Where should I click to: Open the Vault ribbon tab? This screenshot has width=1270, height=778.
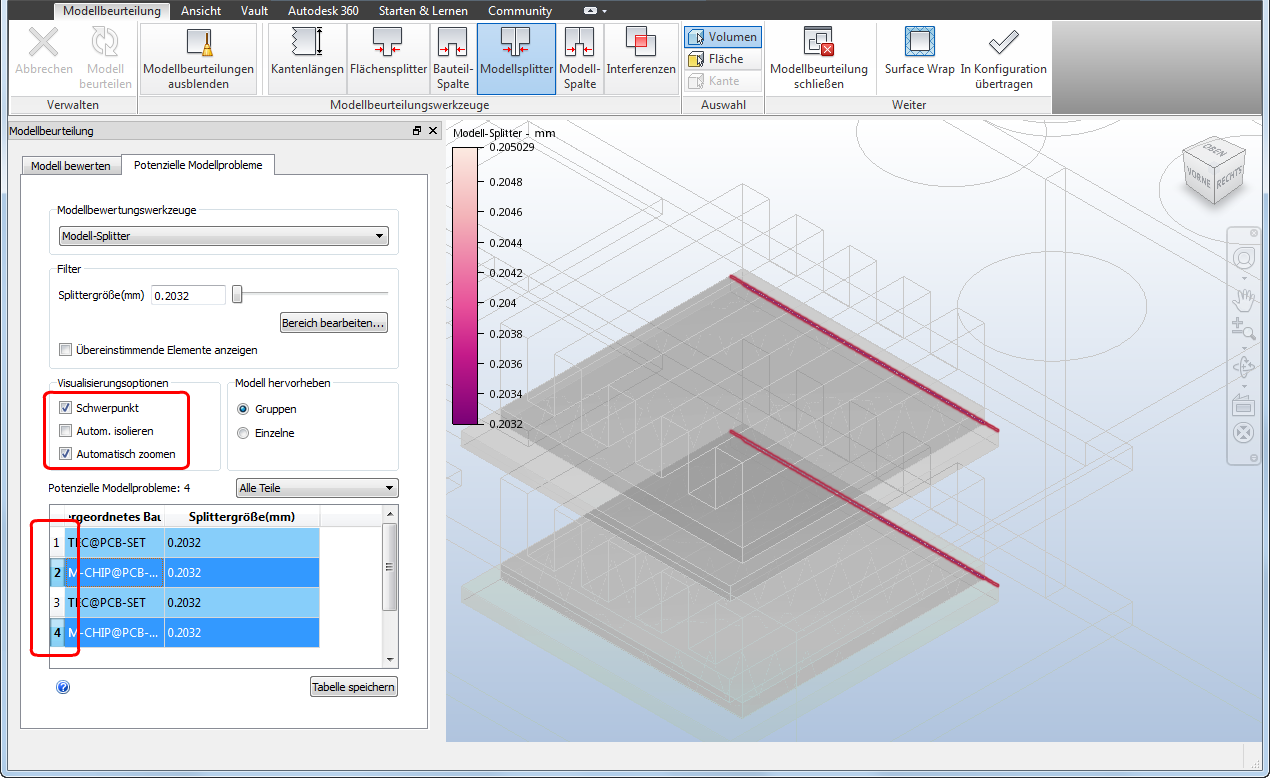pyautogui.click(x=254, y=11)
